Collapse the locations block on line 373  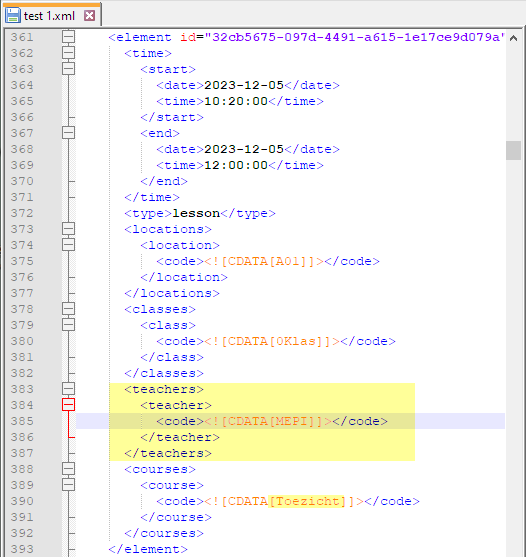pos(69,229)
